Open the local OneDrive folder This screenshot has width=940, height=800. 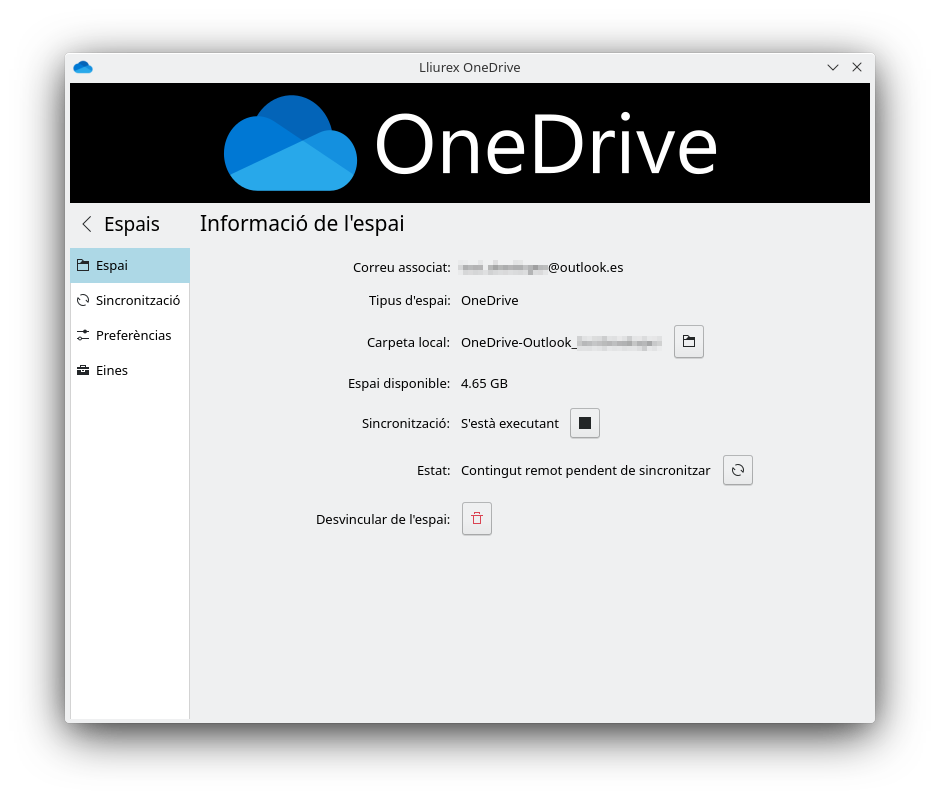pos(688,342)
